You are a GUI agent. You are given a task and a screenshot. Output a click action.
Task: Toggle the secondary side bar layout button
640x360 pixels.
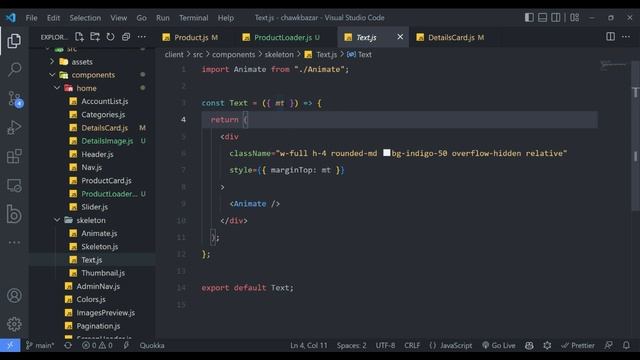(556, 18)
